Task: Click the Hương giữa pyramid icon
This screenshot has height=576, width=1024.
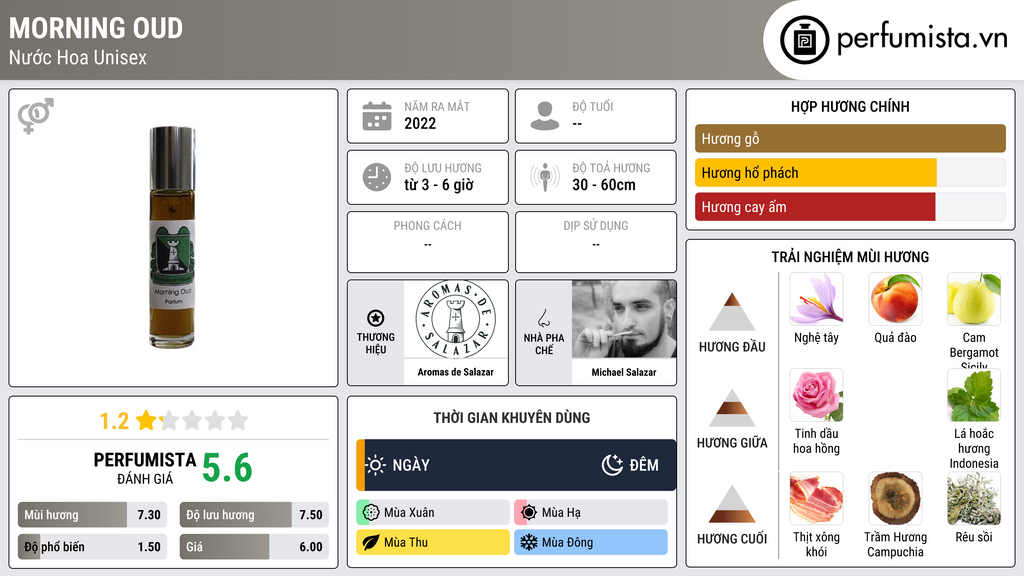Action: 732,408
